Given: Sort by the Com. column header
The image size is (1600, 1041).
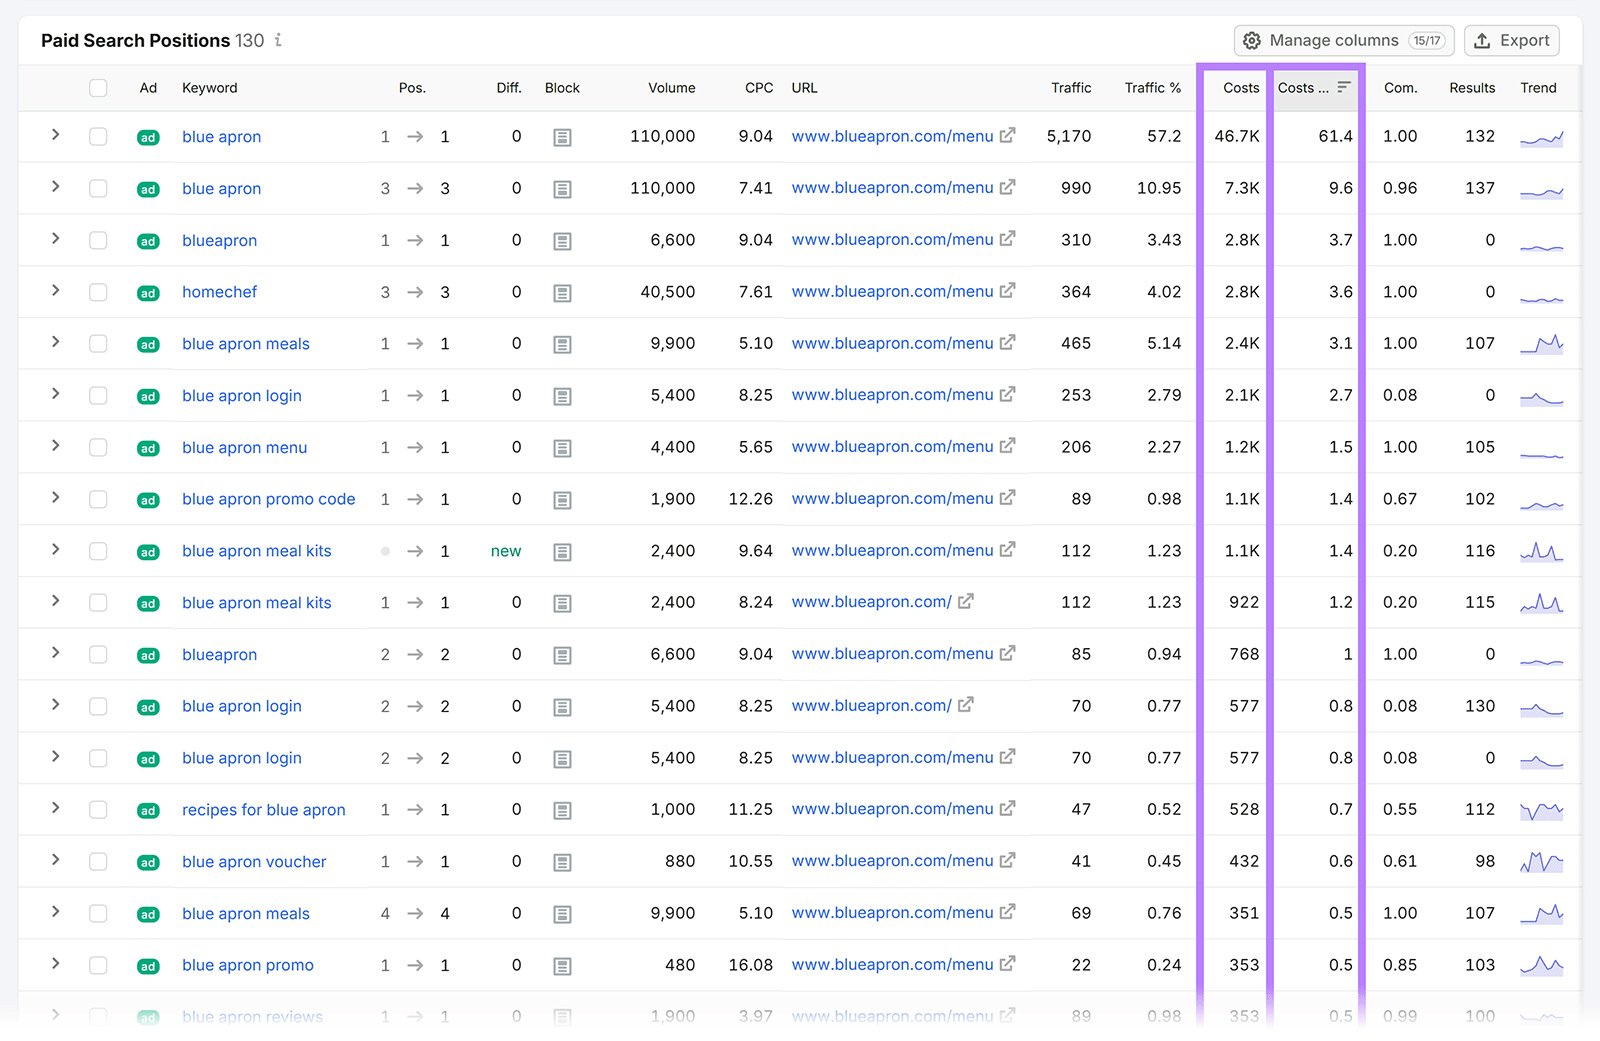Looking at the screenshot, I should (x=1400, y=88).
